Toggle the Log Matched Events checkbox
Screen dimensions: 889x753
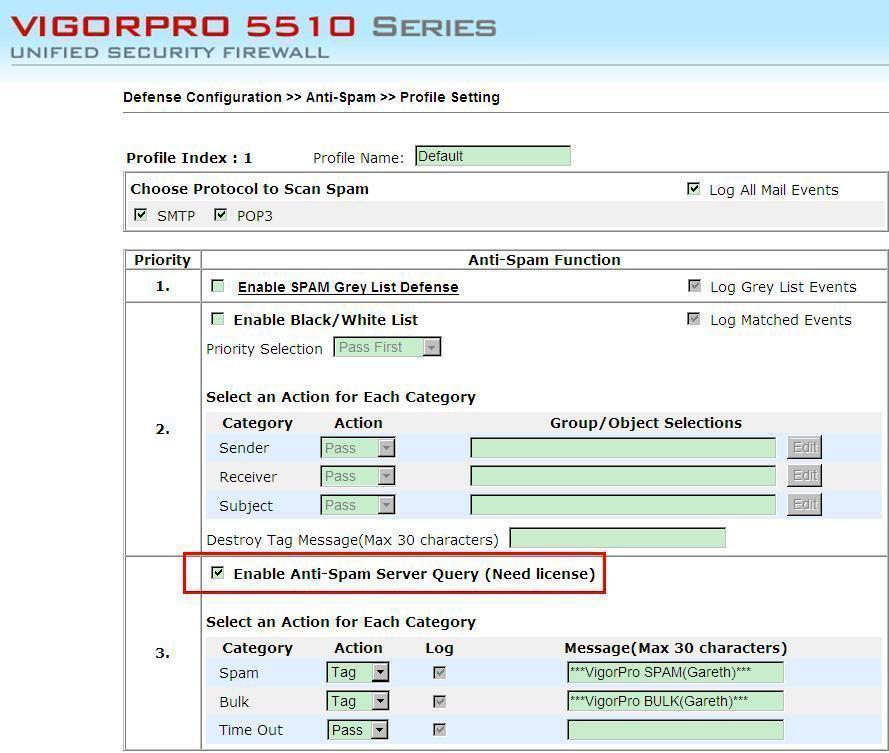[693, 319]
